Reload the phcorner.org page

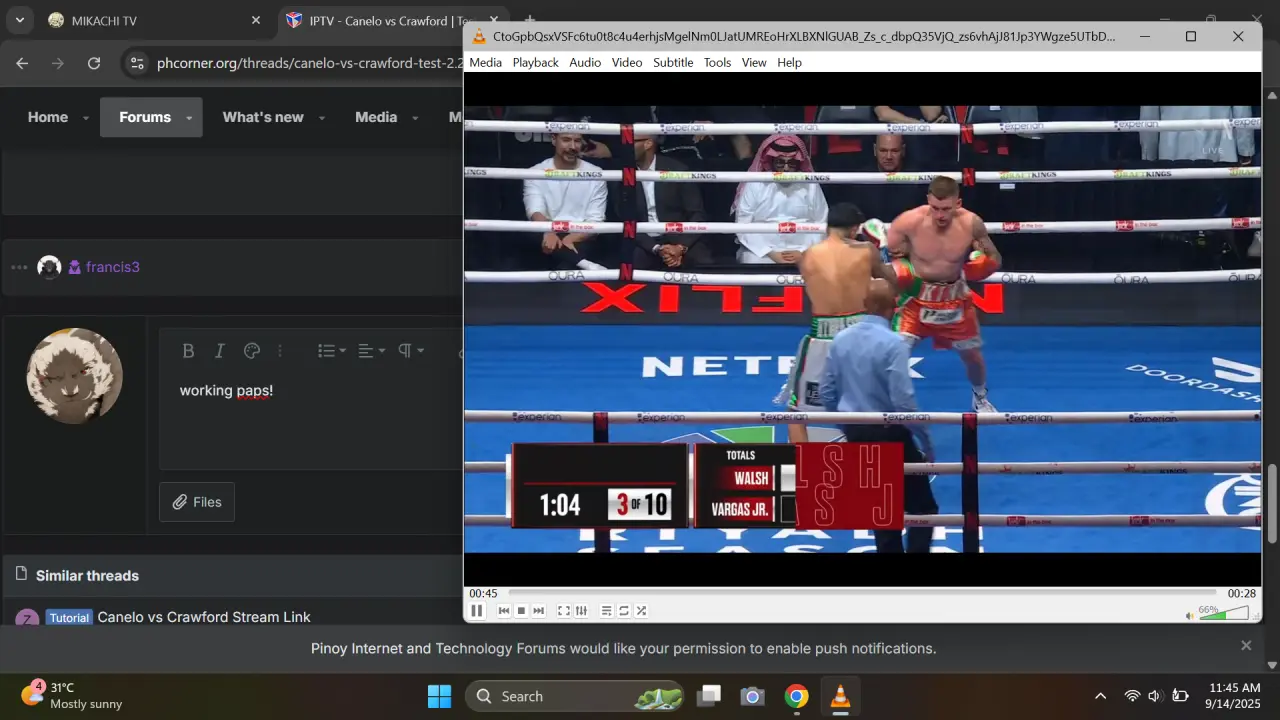click(94, 63)
